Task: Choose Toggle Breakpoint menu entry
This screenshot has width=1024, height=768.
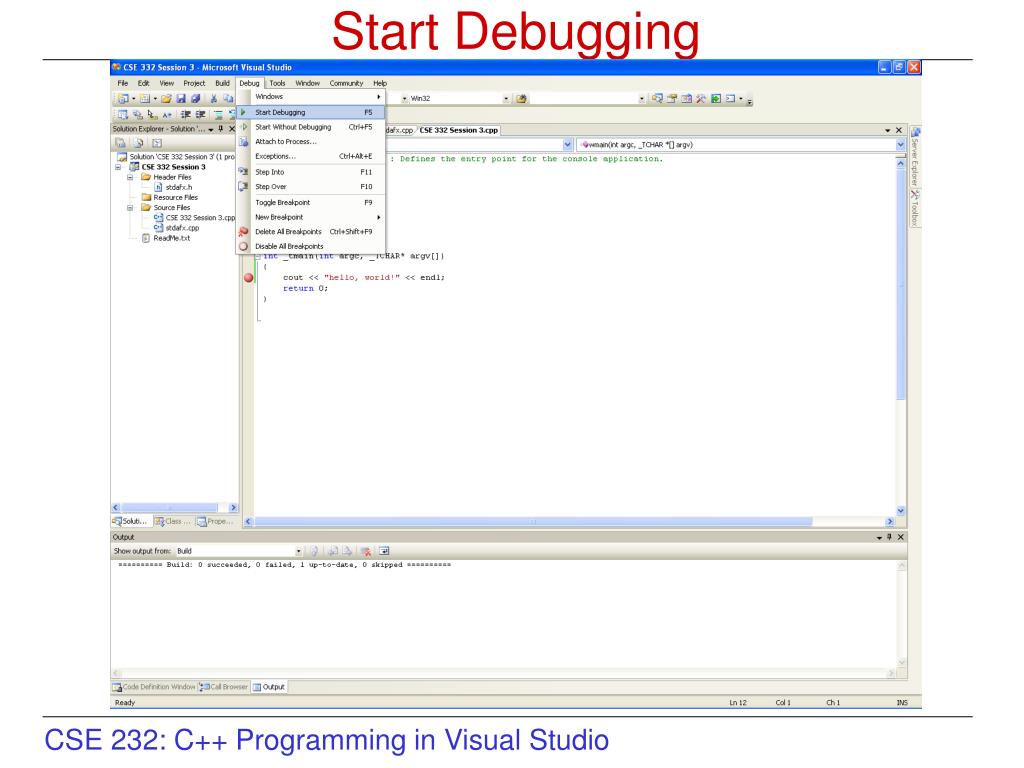Action: pyautogui.click(x=311, y=202)
